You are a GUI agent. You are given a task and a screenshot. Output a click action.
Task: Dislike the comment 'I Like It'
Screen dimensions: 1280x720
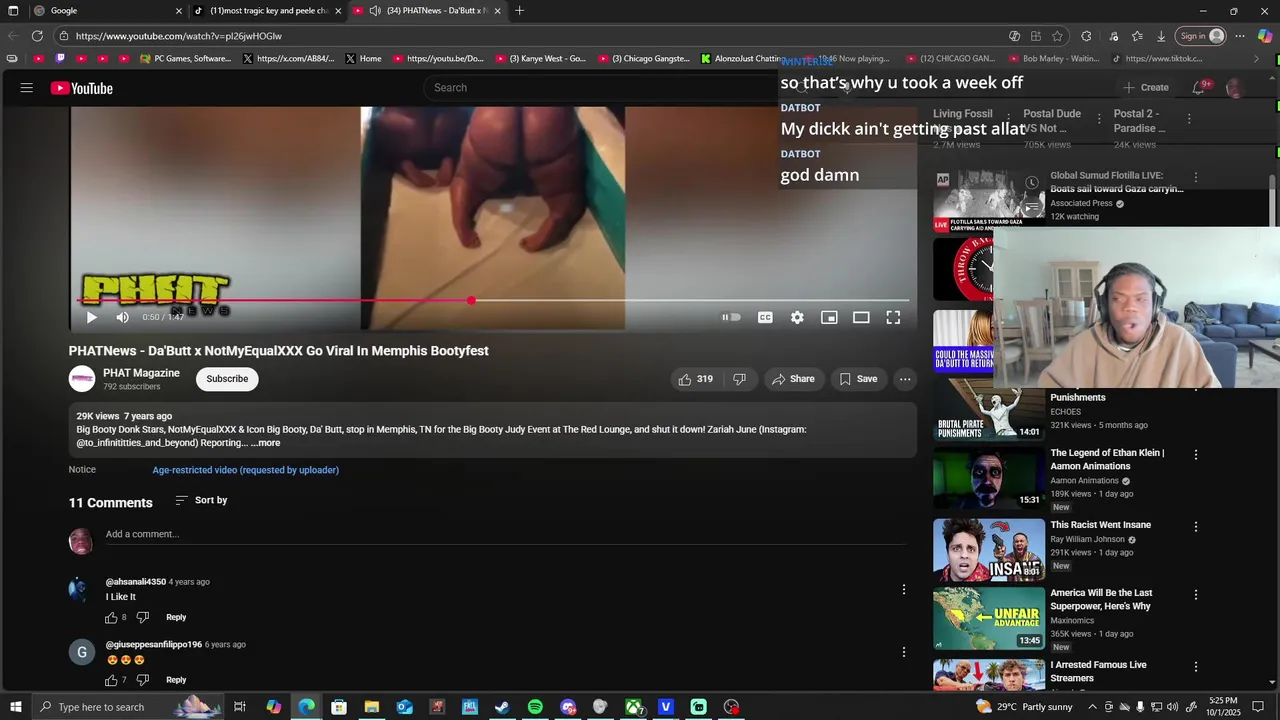[x=142, y=618]
